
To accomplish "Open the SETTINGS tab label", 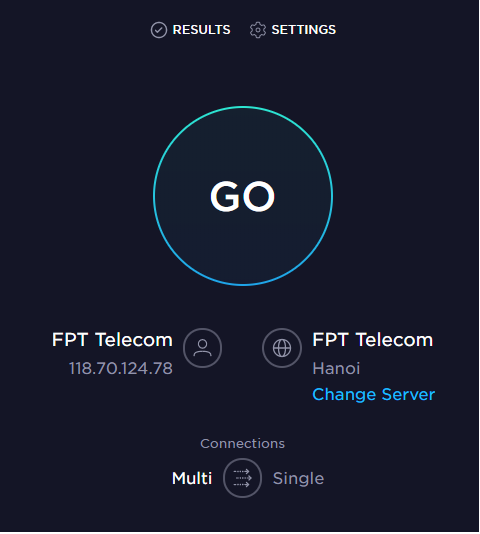I will coord(304,30).
